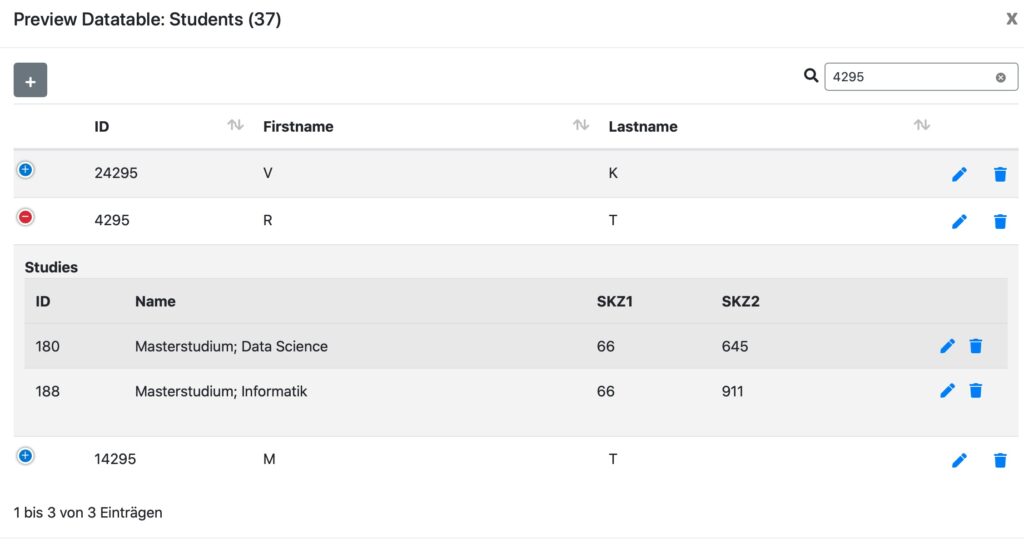Image resolution: width=1024 pixels, height=553 pixels.
Task: Edit the Masterstudium; Informatik study entry
Action: (x=948, y=391)
